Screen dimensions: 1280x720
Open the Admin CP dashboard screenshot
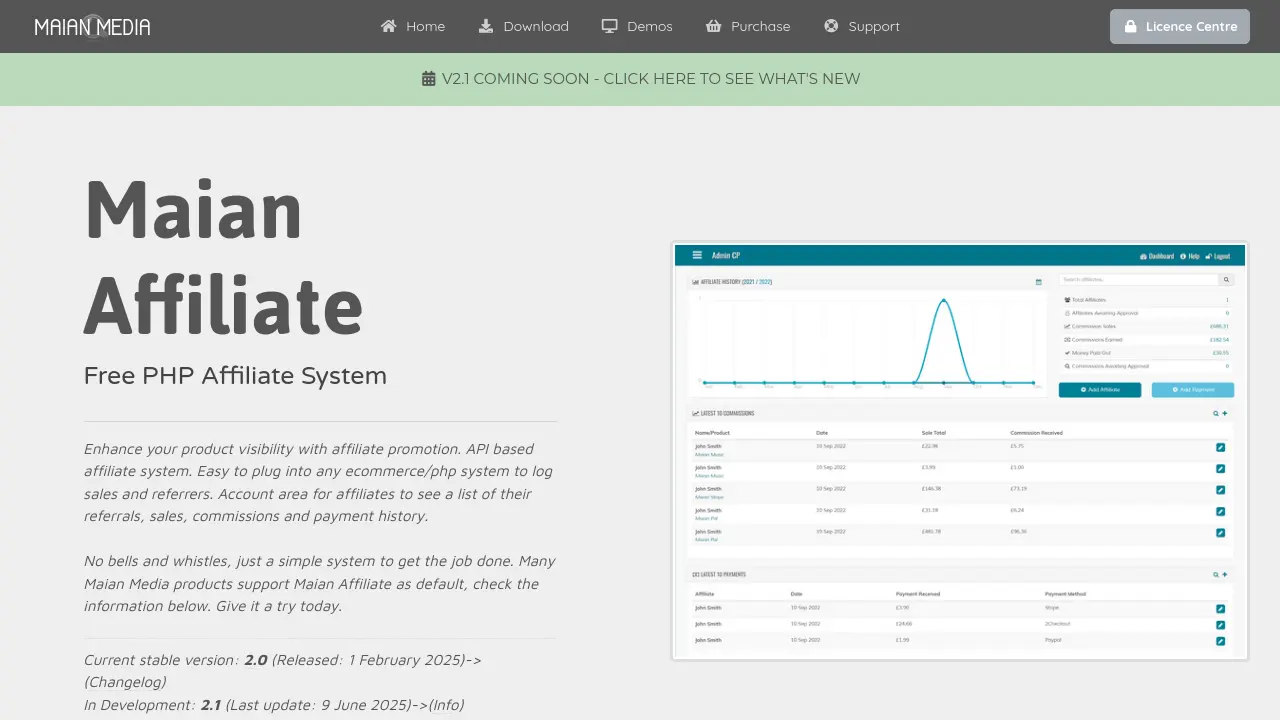point(960,451)
